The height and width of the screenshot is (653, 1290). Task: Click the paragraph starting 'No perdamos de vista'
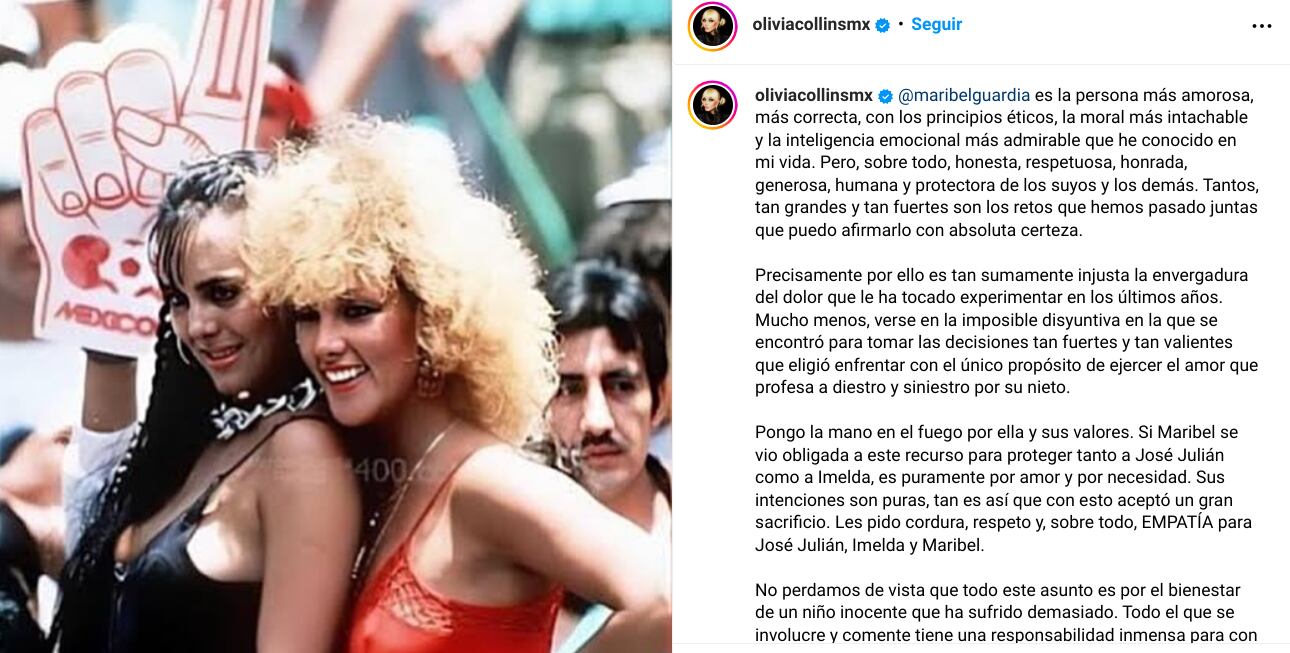[1006, 612]
